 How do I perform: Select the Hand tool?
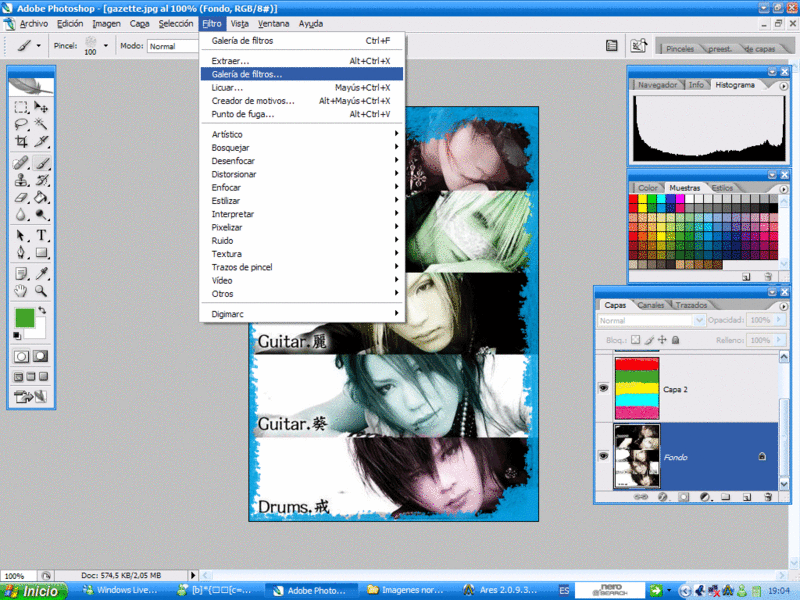coord(21,291)
